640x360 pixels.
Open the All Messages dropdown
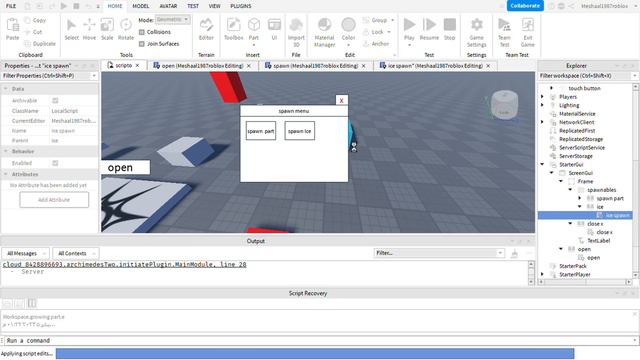[25, 253]
